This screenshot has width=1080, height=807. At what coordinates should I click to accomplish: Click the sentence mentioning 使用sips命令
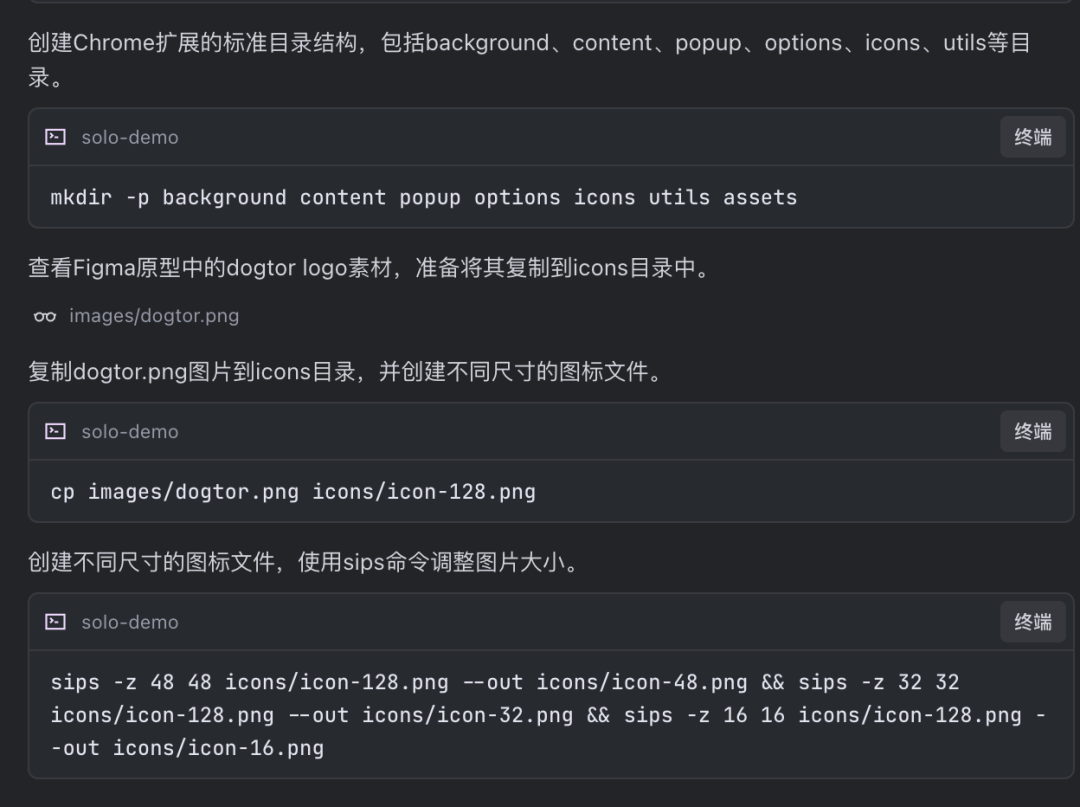[304, 562]
